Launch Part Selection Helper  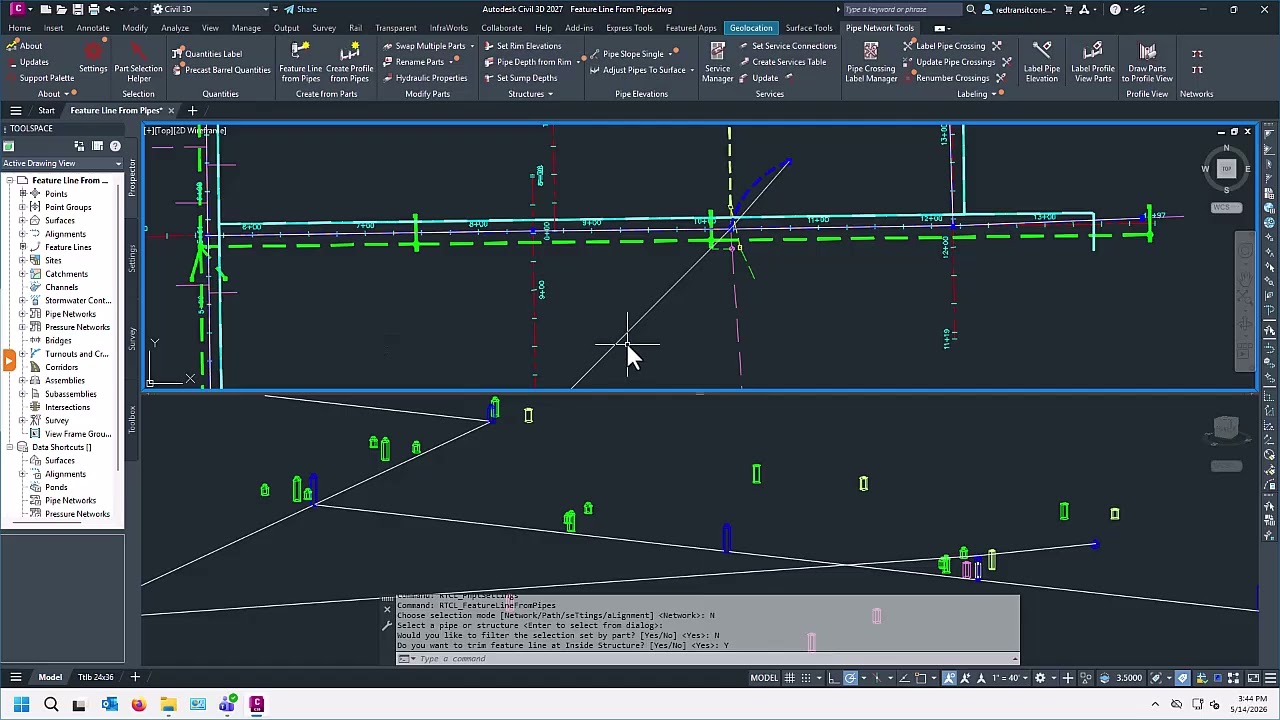point(138,61)
